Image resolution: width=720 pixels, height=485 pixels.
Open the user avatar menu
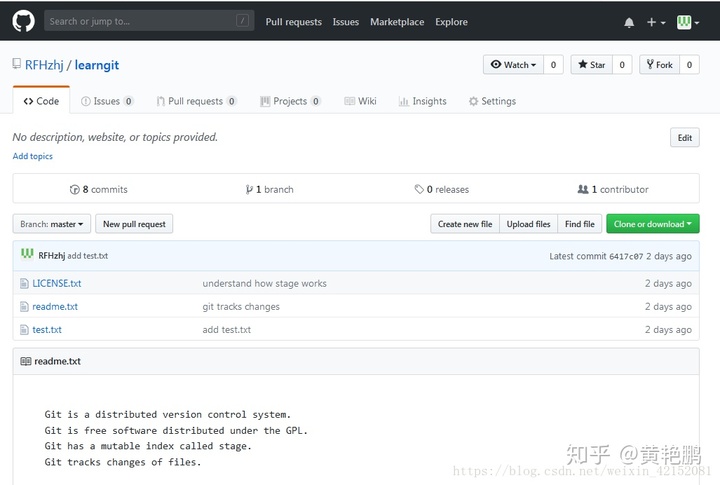pyautogui.click(x=687, y=22)
